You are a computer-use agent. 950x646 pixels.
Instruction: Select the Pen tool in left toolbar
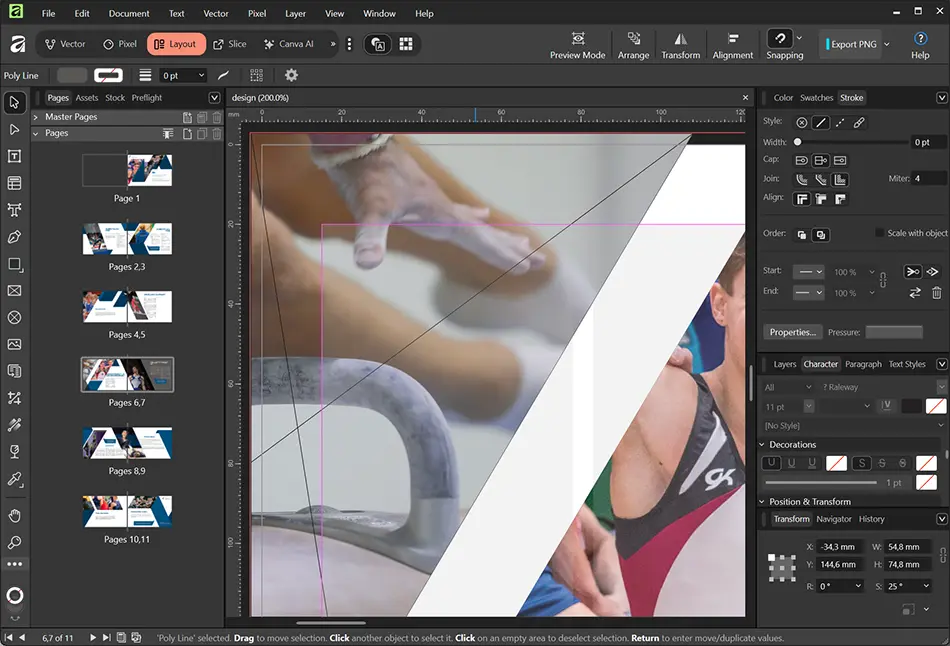coord(14,237)
